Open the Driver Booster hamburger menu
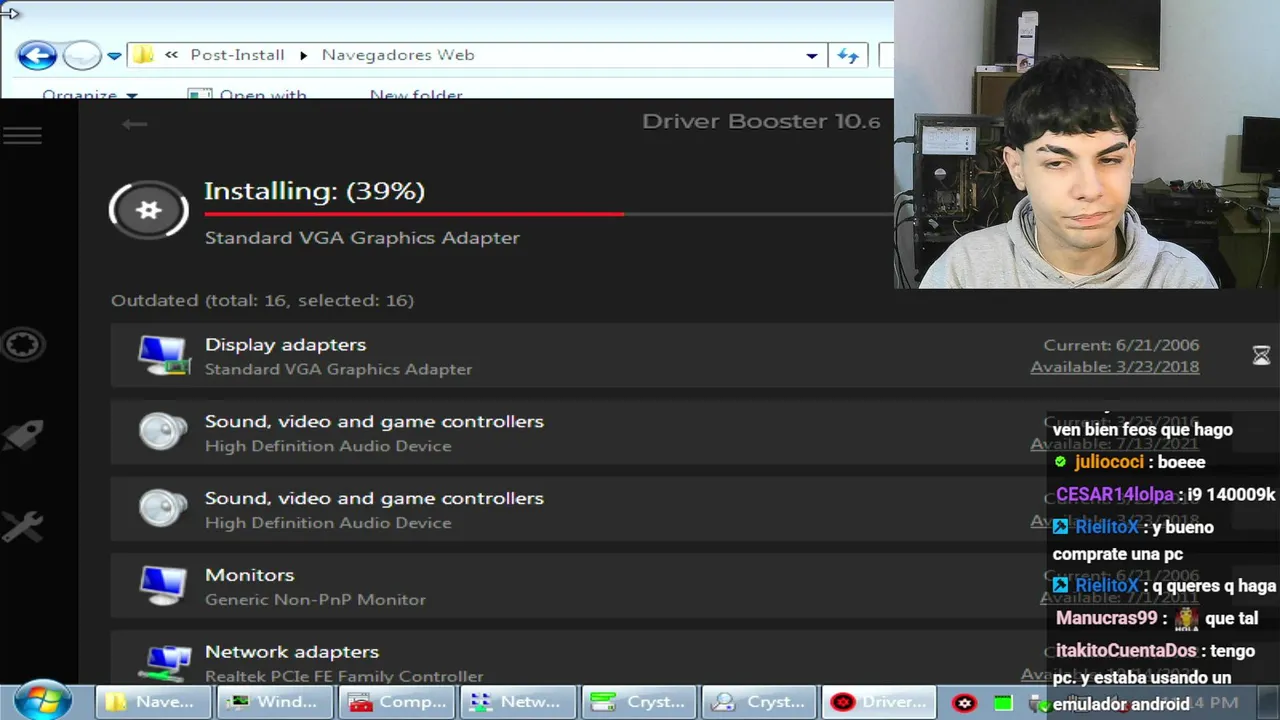Image resolution: width=1280 pixels, height=720 pixels. [22, 135]
